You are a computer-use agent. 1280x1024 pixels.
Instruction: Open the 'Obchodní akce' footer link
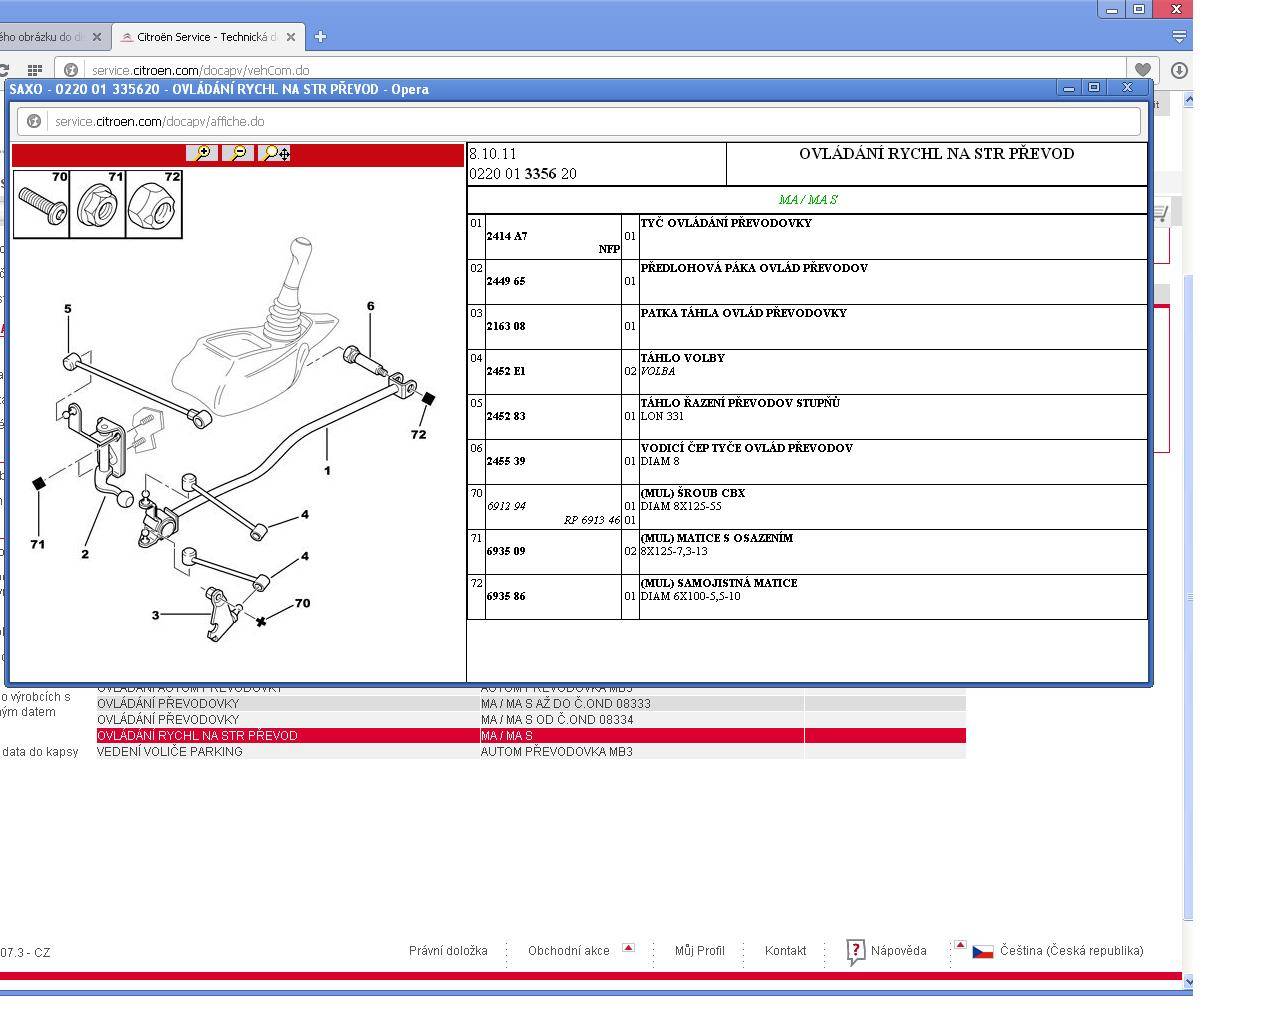568,951
